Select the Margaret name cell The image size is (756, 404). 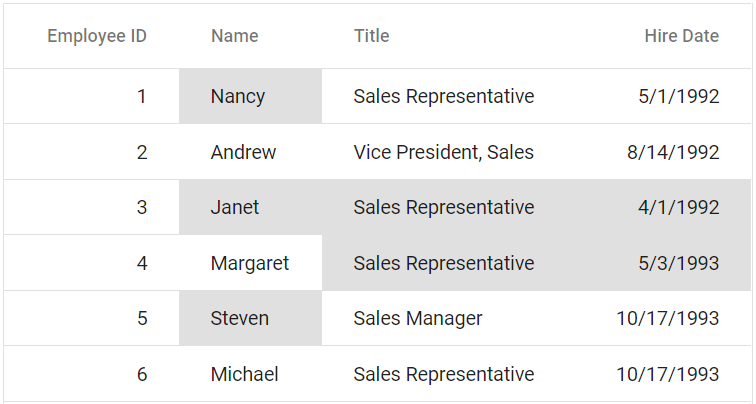pos(249,263)
